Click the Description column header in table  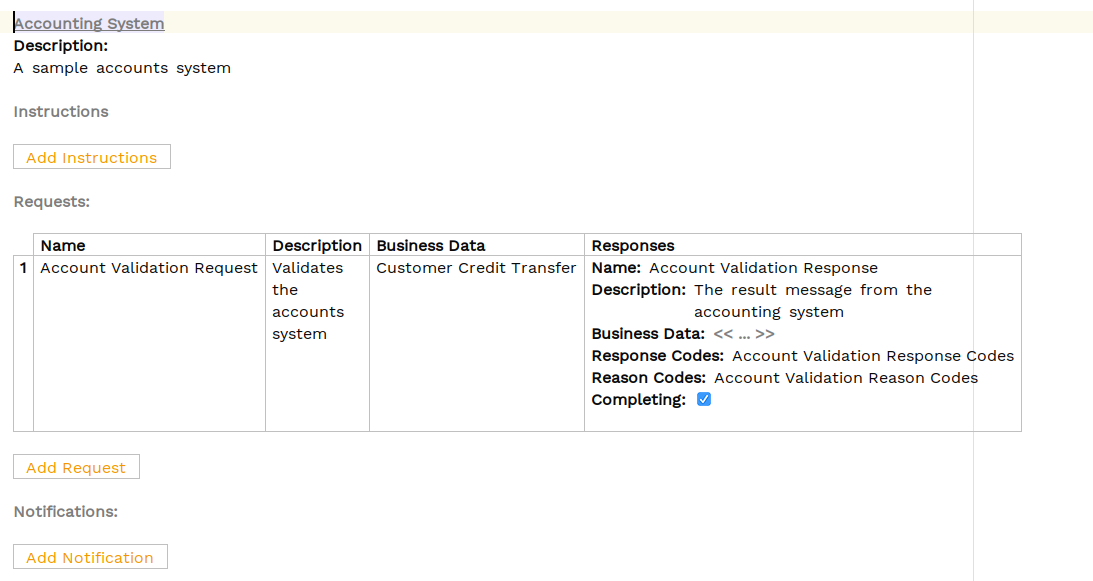[317, 245]
